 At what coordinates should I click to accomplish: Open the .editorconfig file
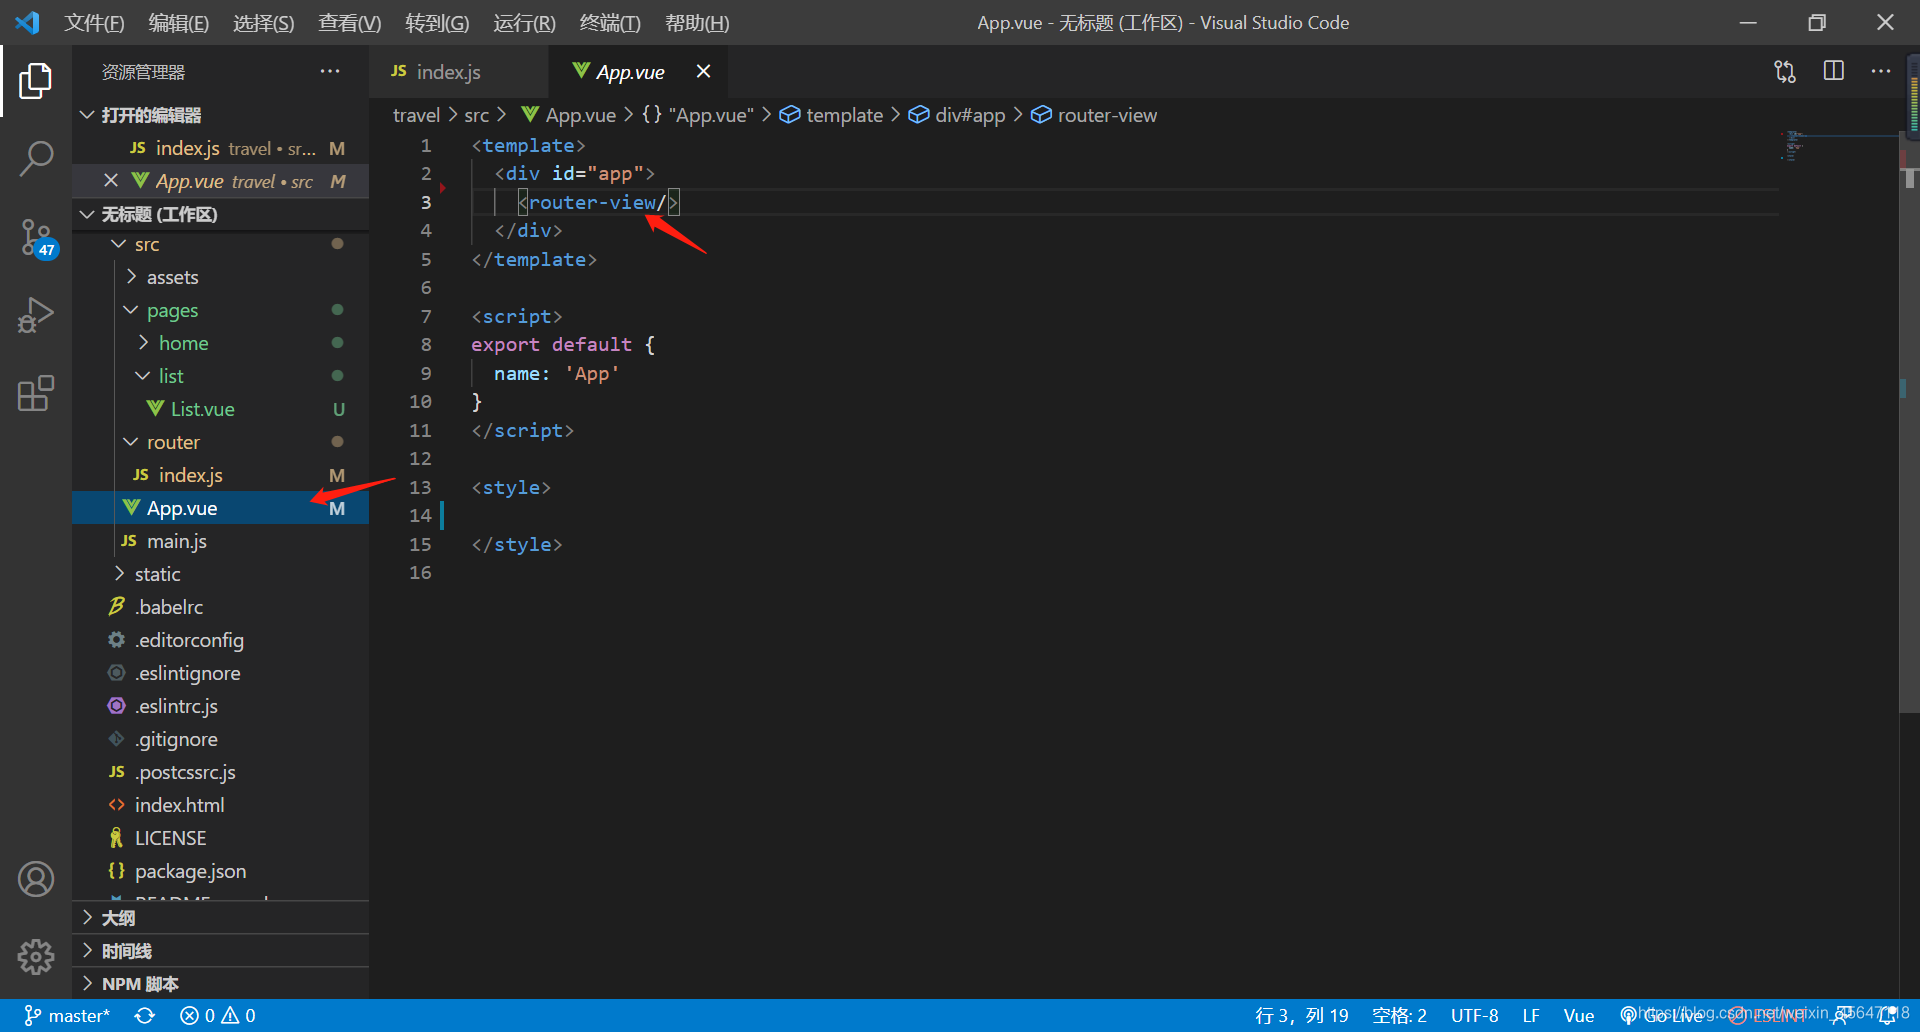(x=220, y=640)
